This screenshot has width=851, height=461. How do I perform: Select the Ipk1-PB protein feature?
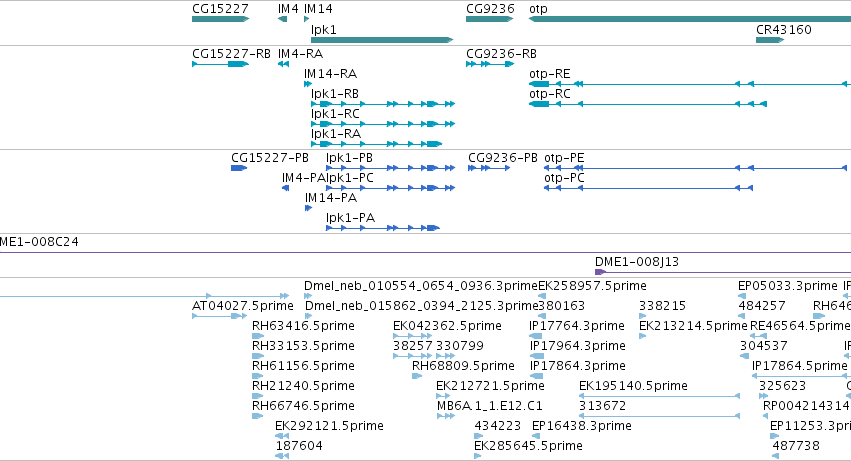click(391, 168)
